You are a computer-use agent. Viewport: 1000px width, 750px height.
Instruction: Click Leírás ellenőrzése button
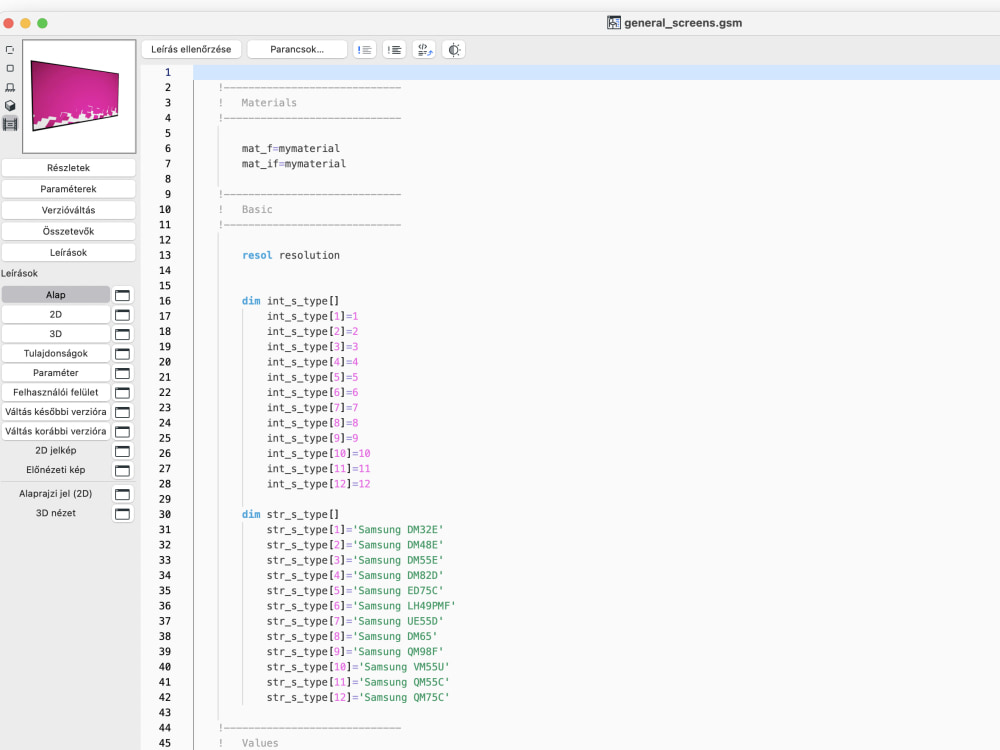[191, 49]
